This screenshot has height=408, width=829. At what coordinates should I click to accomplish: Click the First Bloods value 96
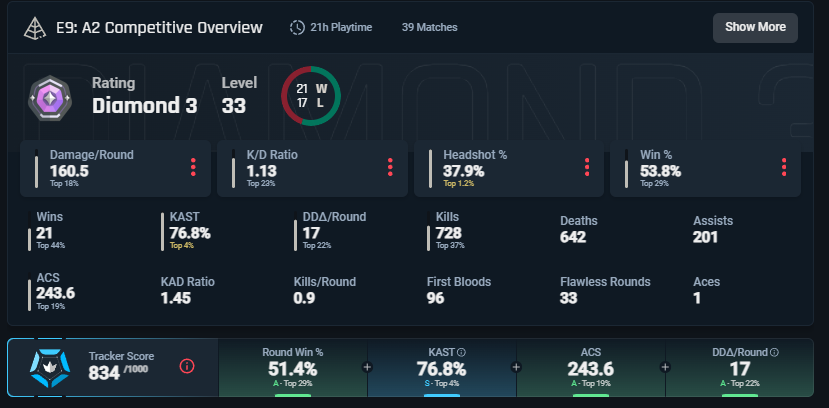(436, 298)
